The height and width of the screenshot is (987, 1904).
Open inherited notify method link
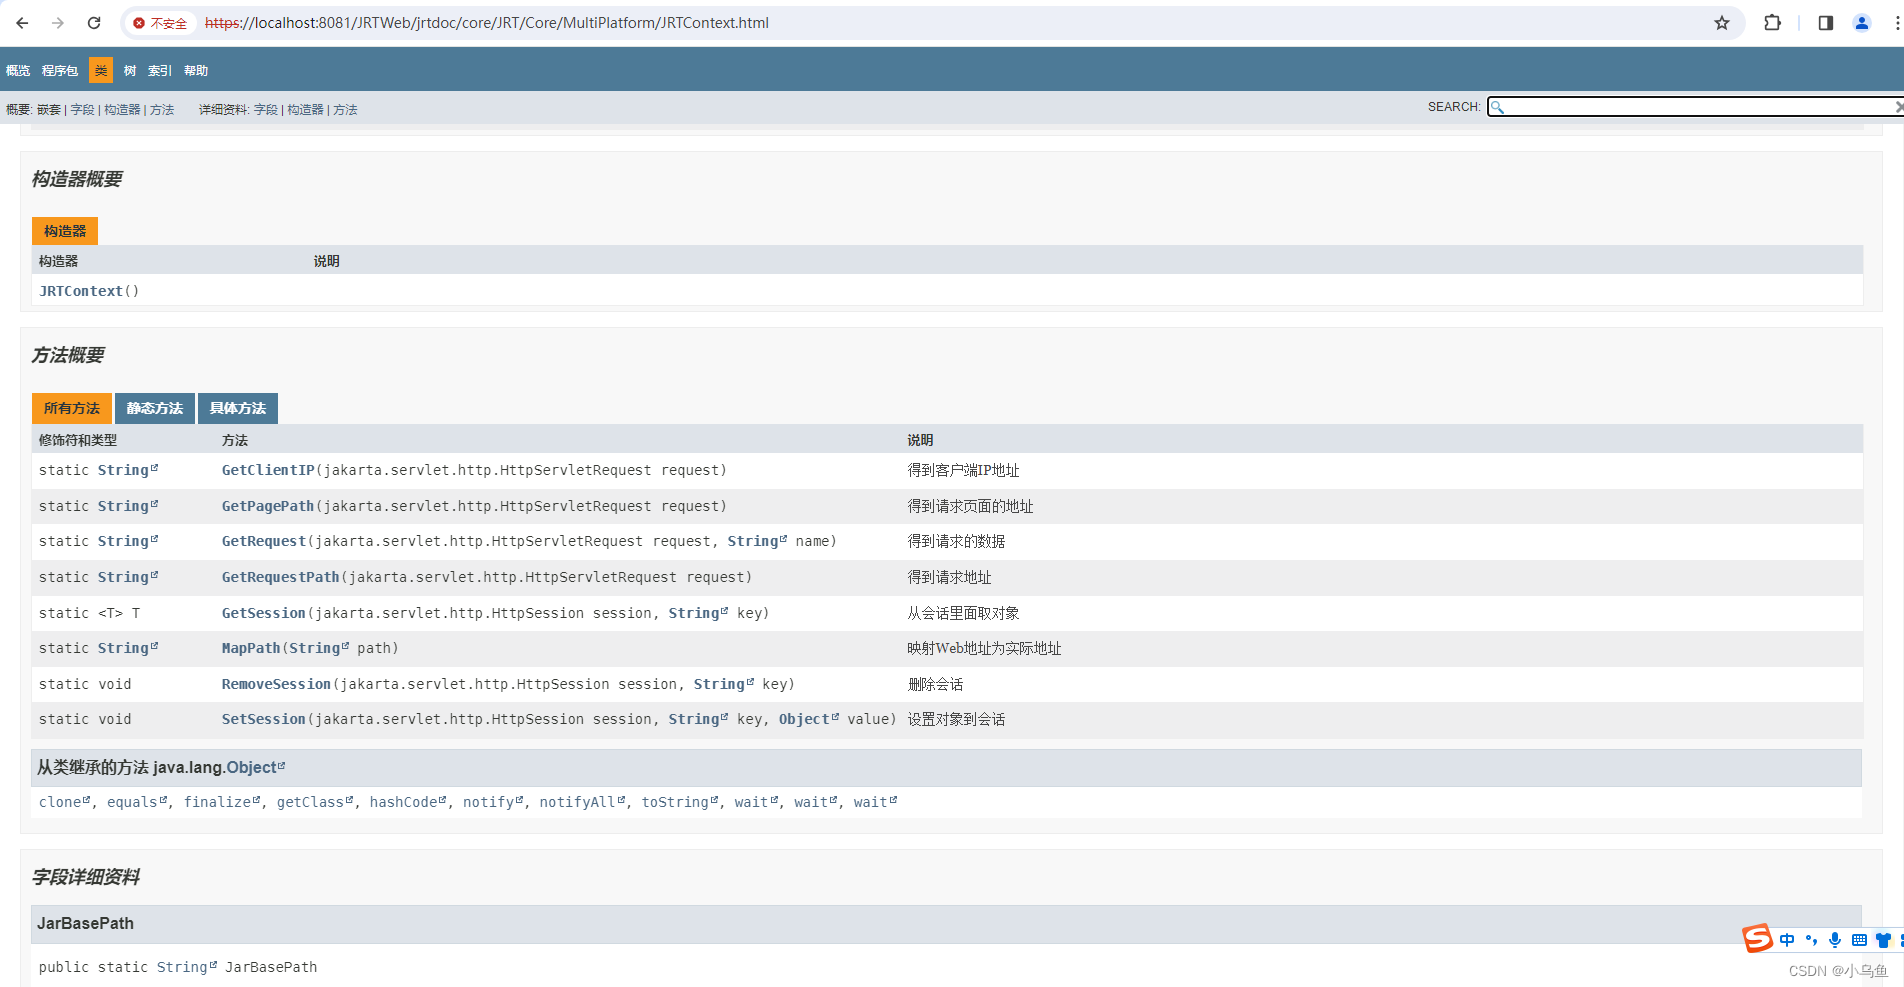493,802
